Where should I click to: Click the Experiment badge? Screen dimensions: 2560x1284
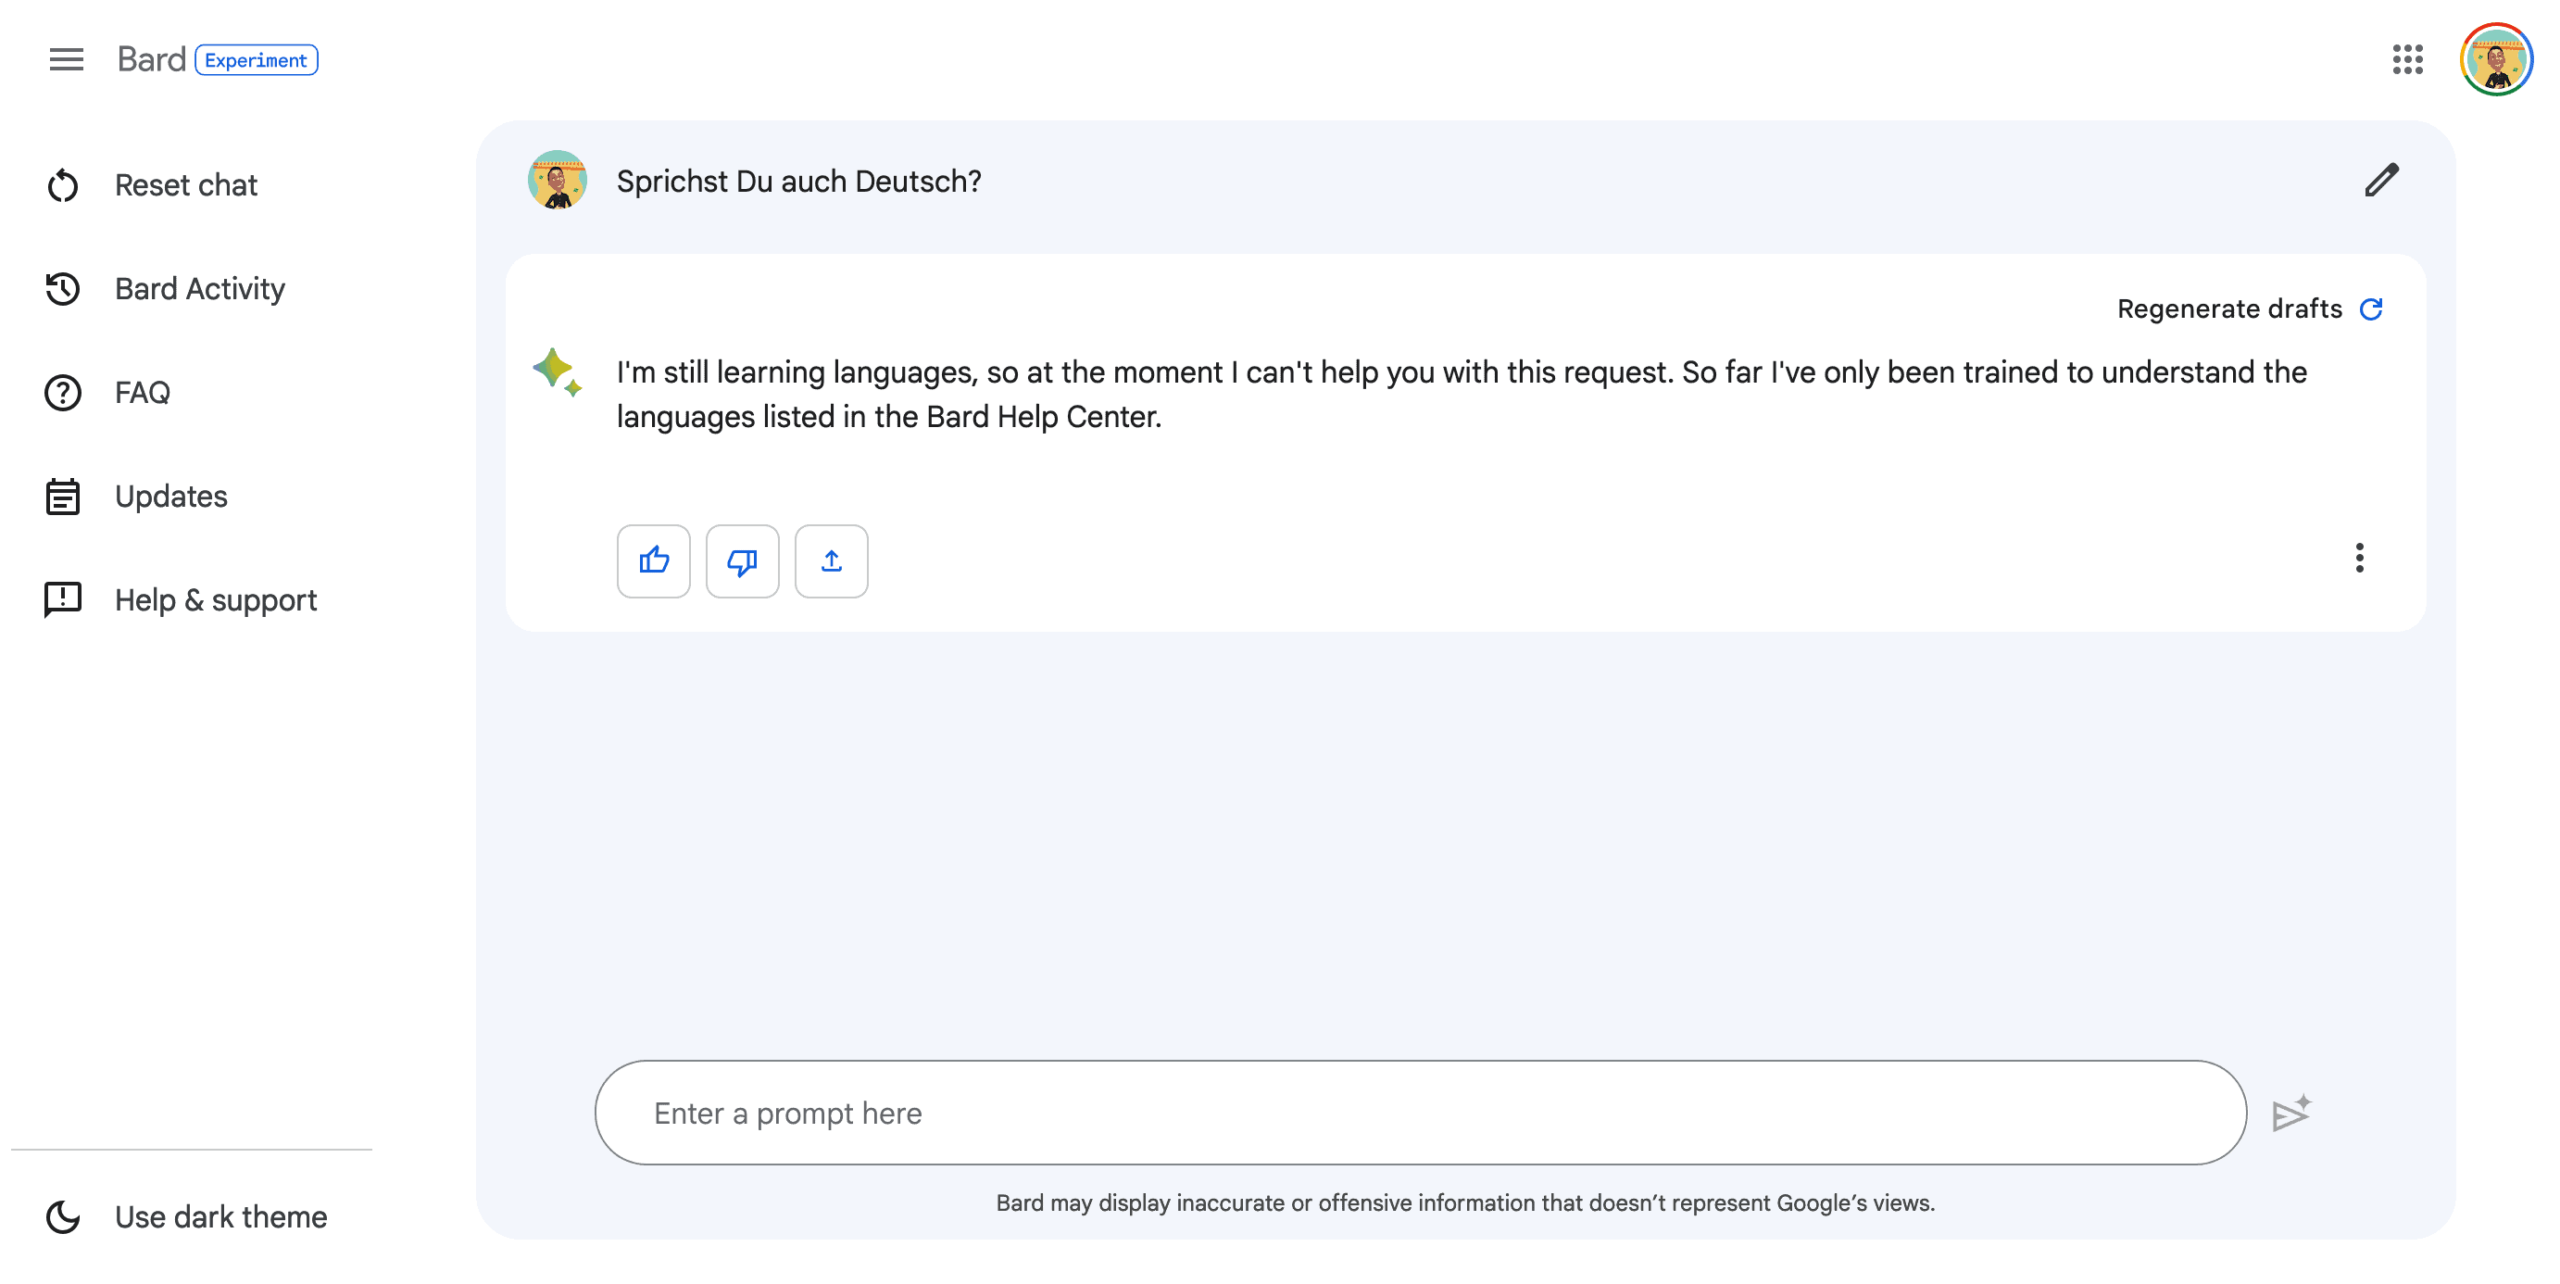coord(256,60)
